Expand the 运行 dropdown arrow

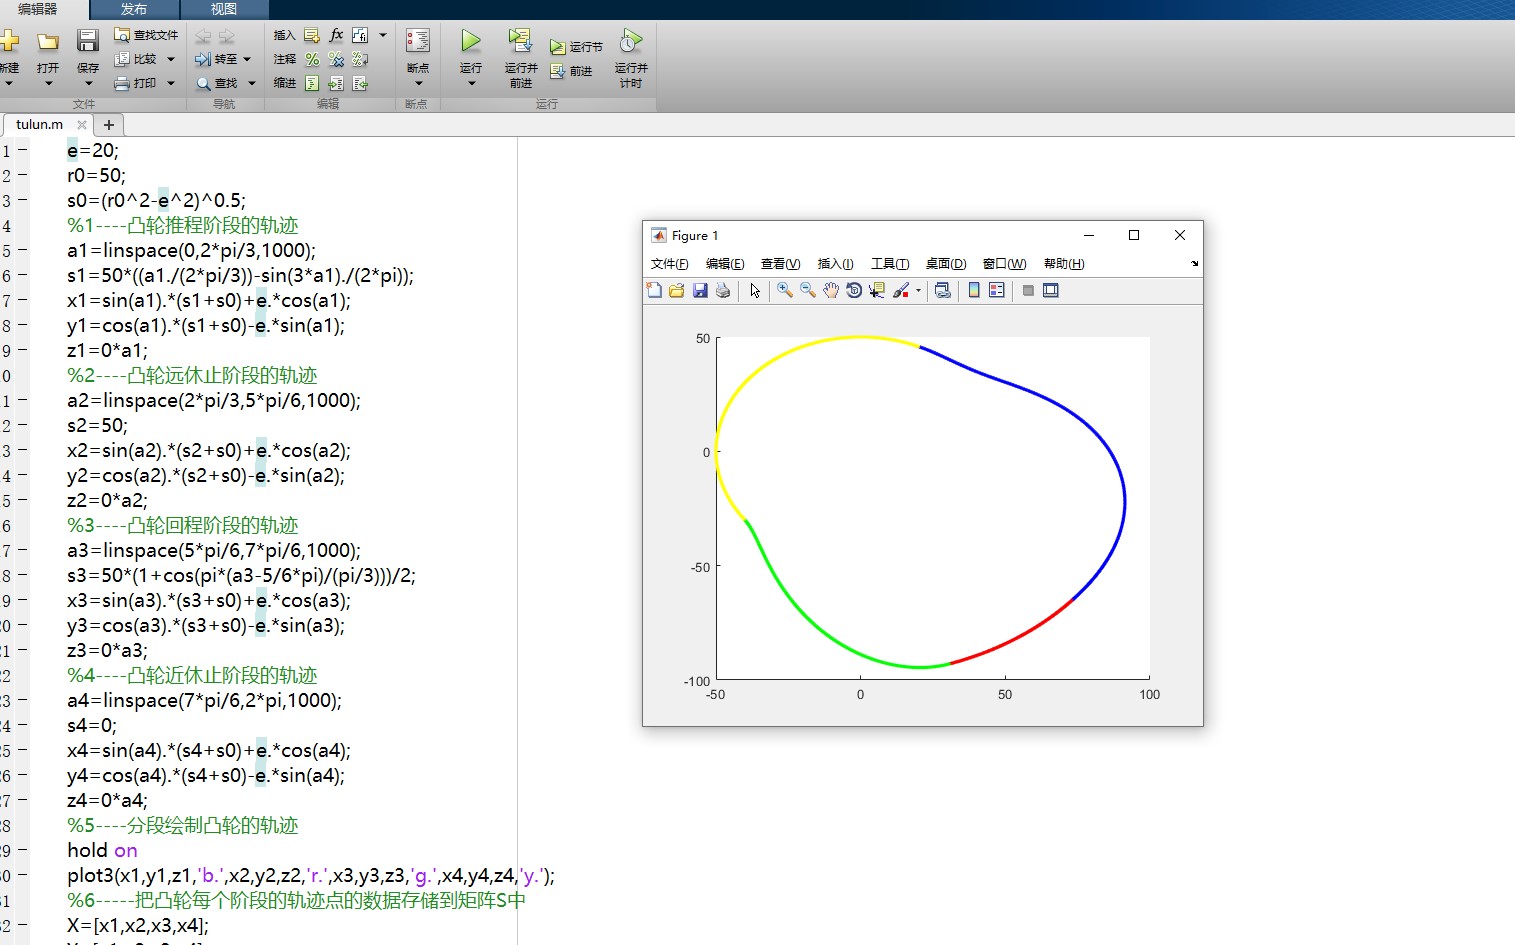pyautogui.click(x=471, y=83)
